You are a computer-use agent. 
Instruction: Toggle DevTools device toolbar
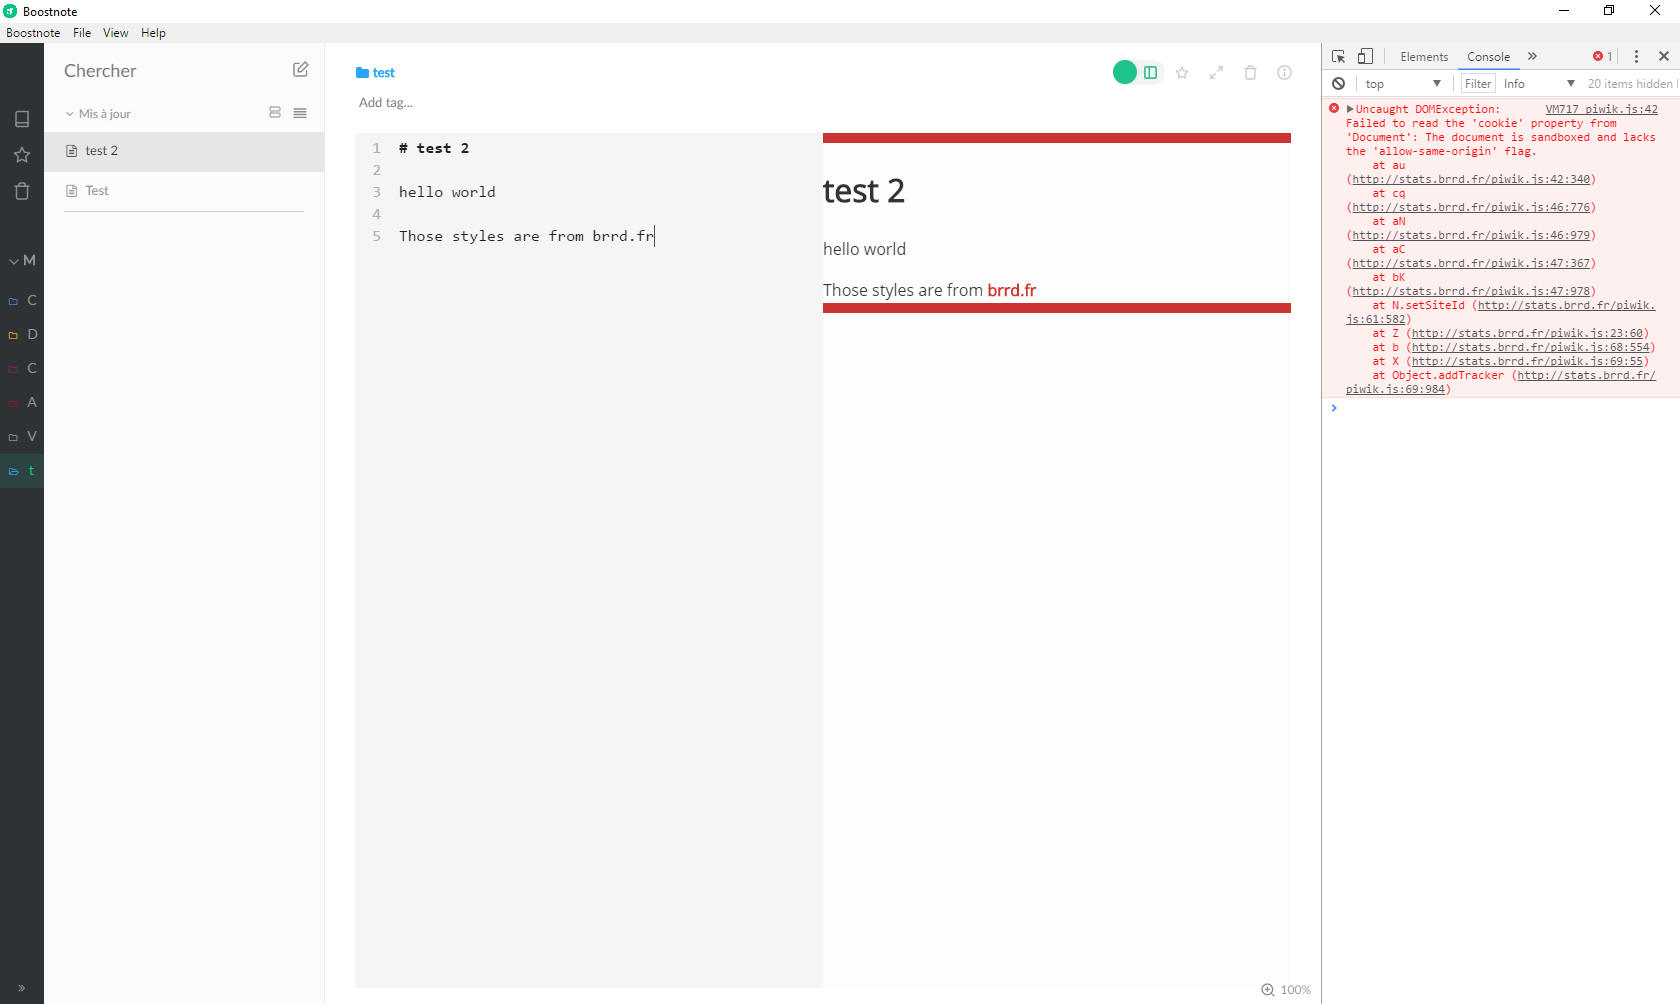pyautogui.click(x=1366, y=57)
